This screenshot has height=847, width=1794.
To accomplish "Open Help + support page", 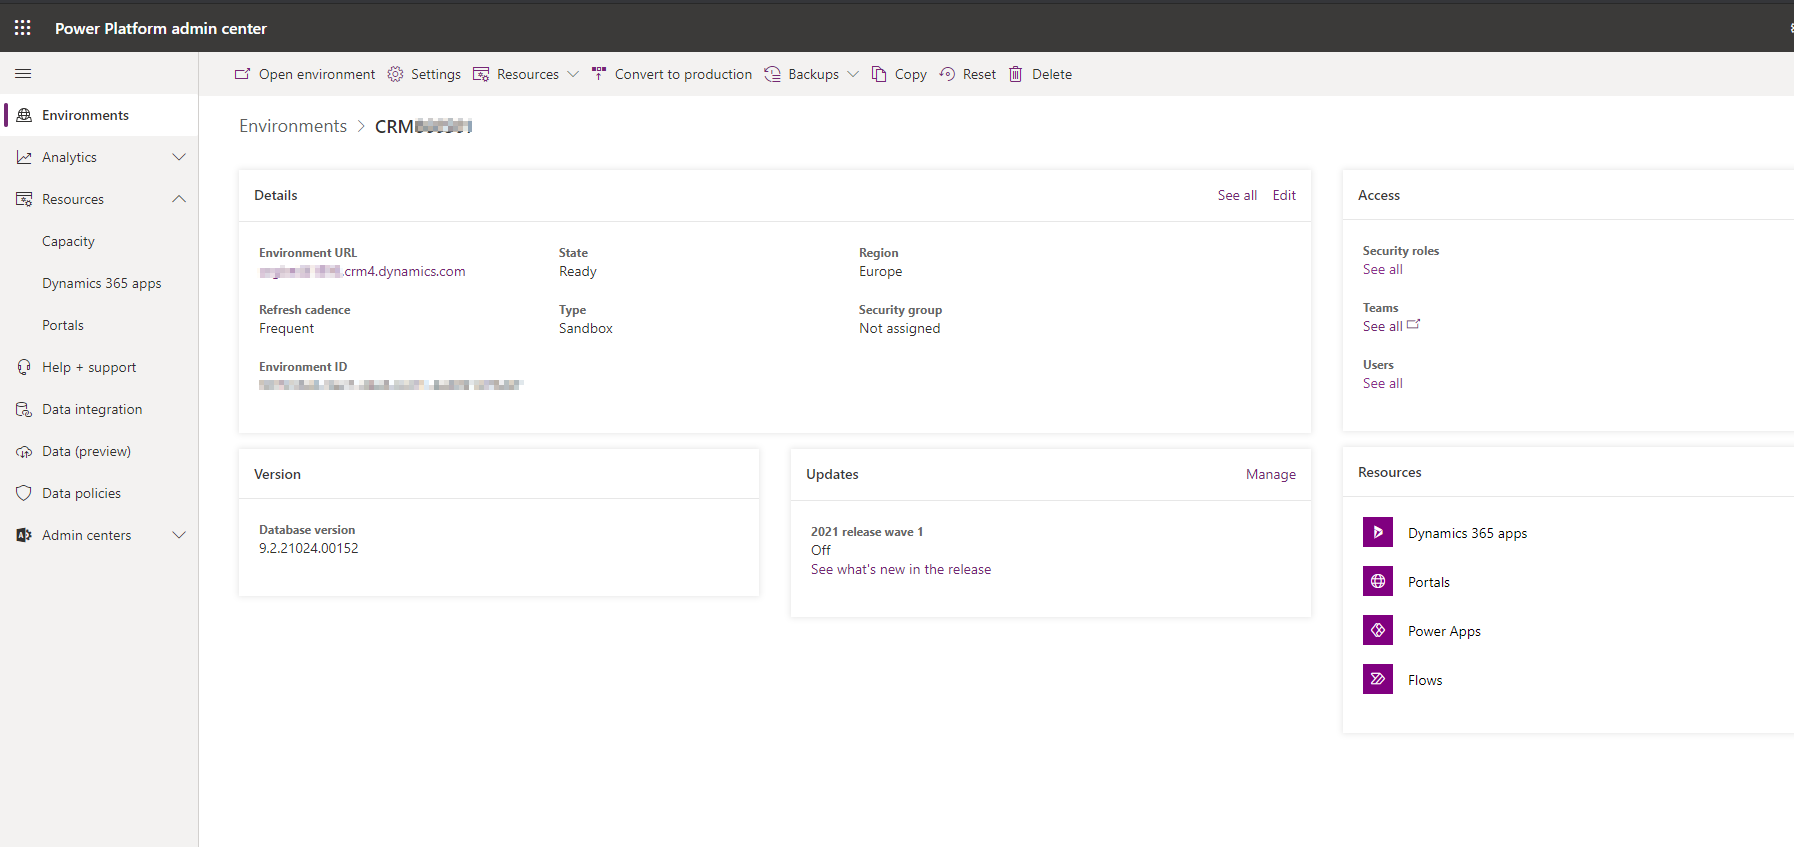I will 89,367.
